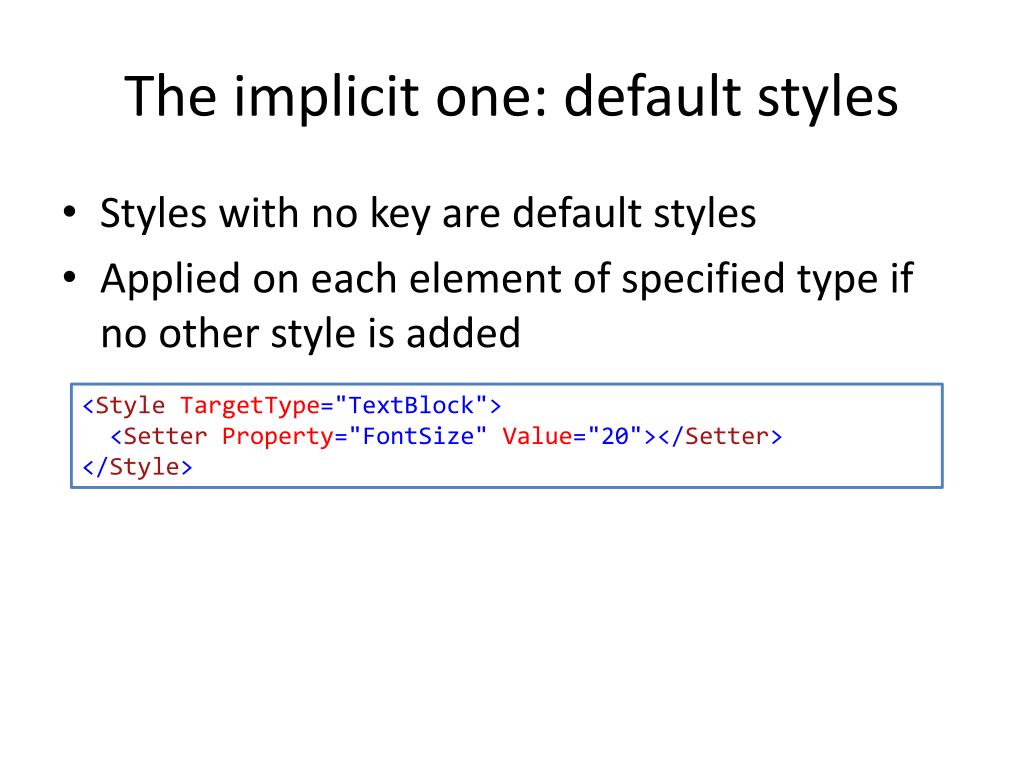Select the bullet "Styles with no key are default styles"
The width and height of the screenshot is (1024, 768).
click(x=428, y=214)
